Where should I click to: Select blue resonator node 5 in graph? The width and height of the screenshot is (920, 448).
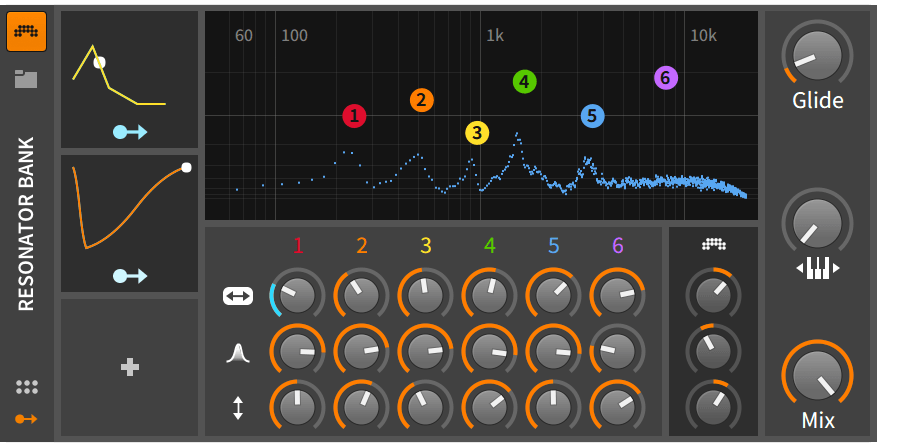593,116
